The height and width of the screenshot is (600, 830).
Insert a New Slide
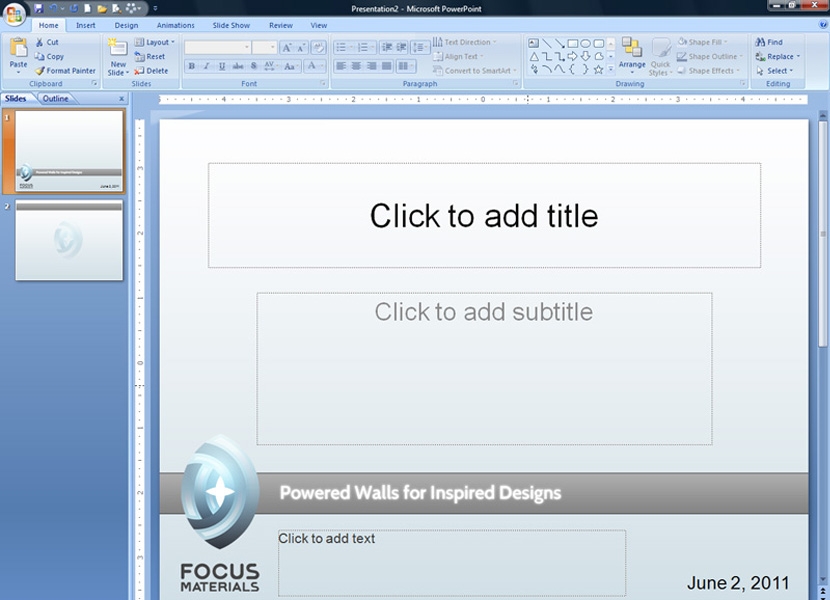[x=118, y=57]
